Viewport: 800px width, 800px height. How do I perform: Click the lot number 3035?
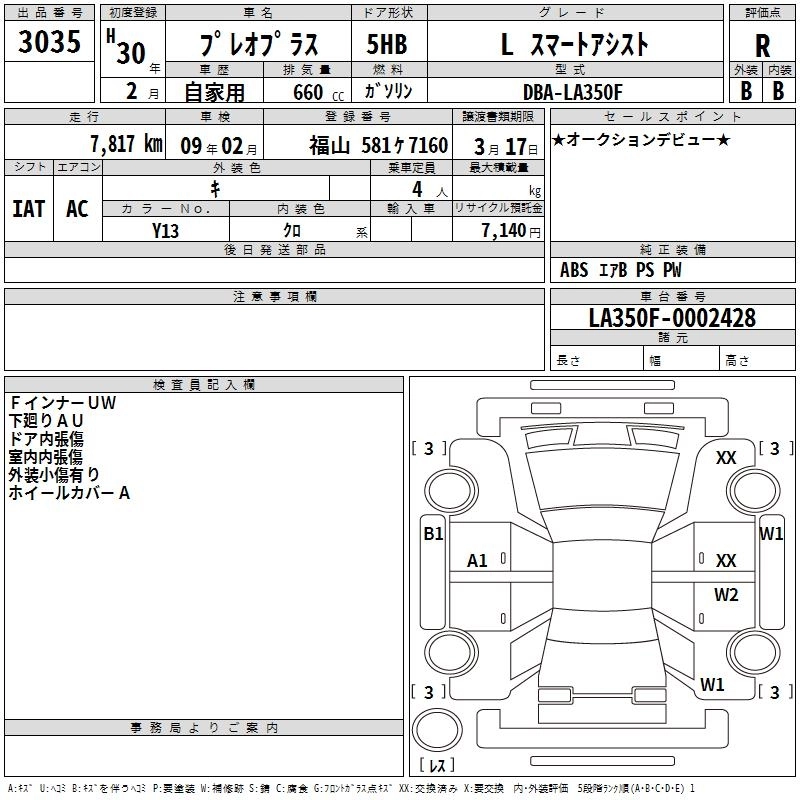point(50,42)
